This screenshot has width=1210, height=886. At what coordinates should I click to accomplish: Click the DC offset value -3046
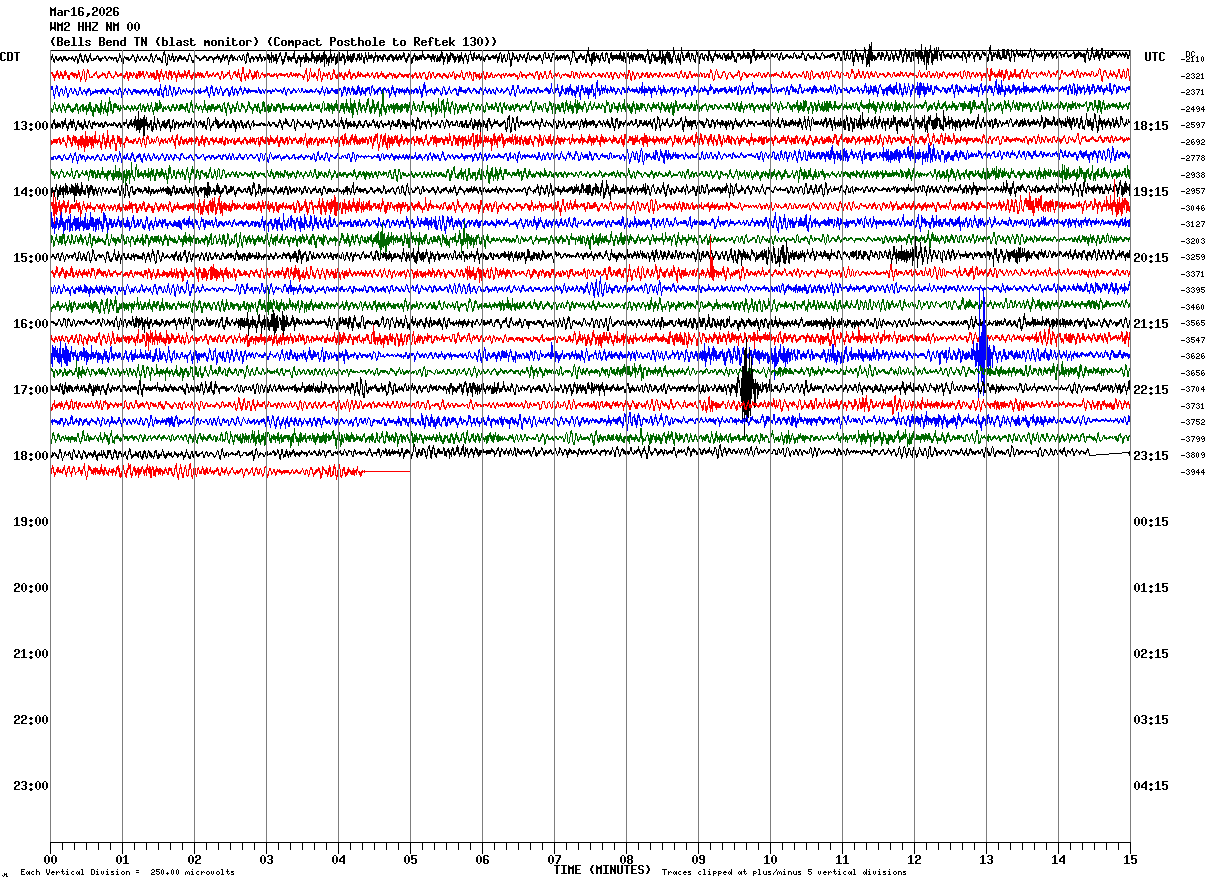coord(1193,208)
